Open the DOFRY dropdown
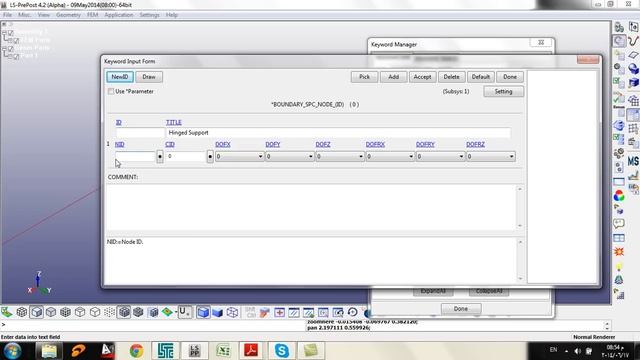 click(x=440, y=156)
